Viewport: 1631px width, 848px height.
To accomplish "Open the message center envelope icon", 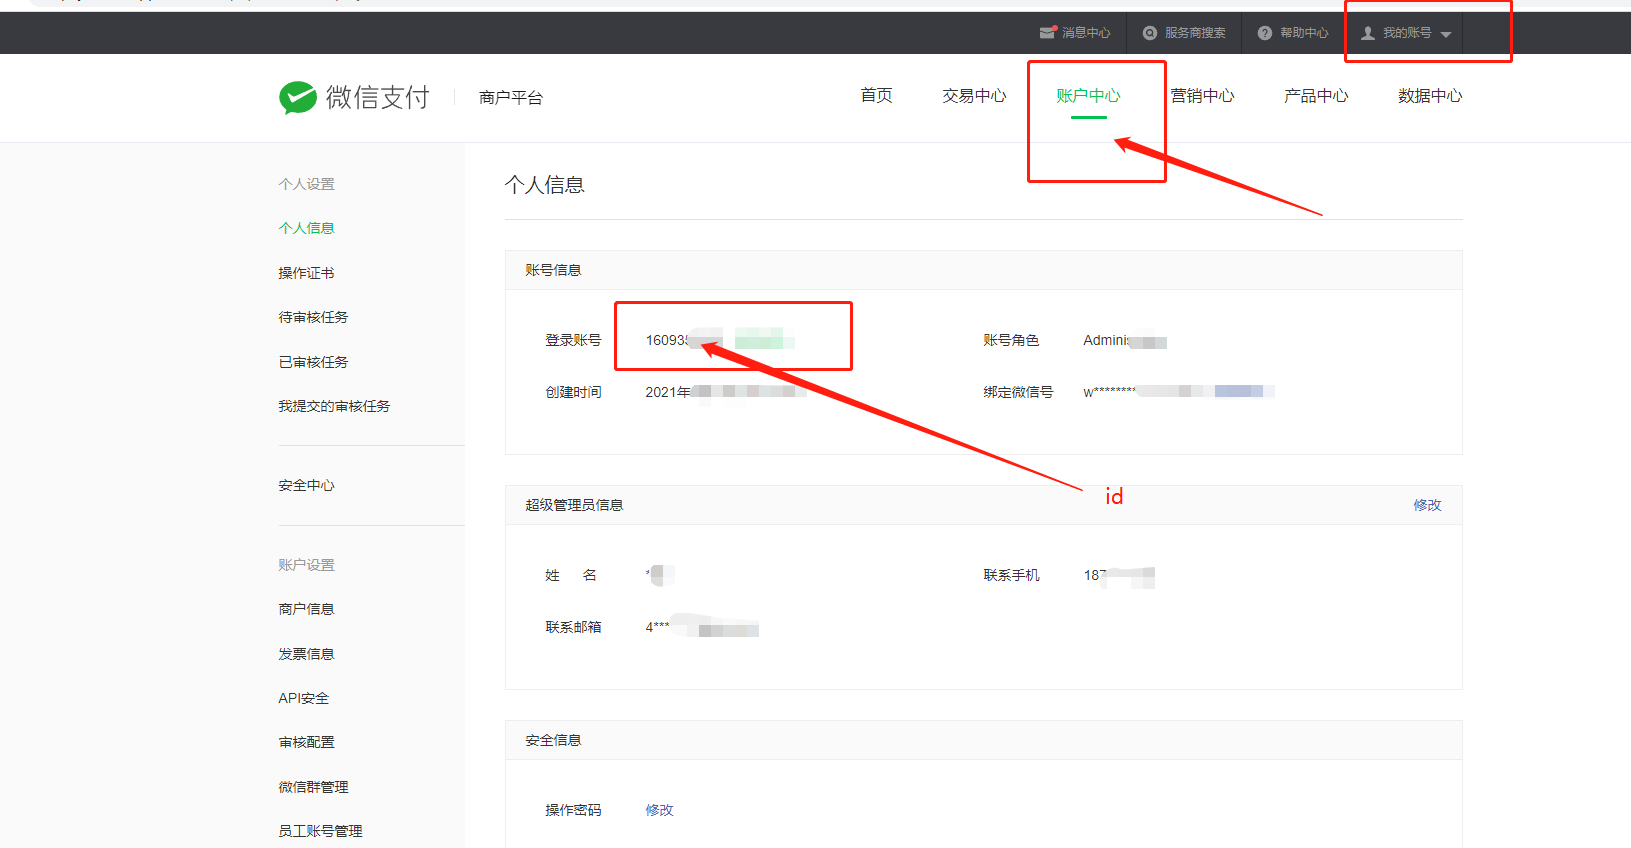I will tap(1048, 33).
